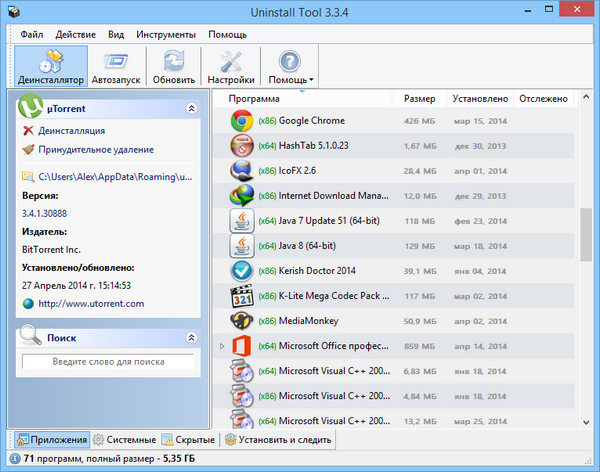Sort list by Размер column header
This screenshot has height=472, width=600.
[x=419, y=99]
